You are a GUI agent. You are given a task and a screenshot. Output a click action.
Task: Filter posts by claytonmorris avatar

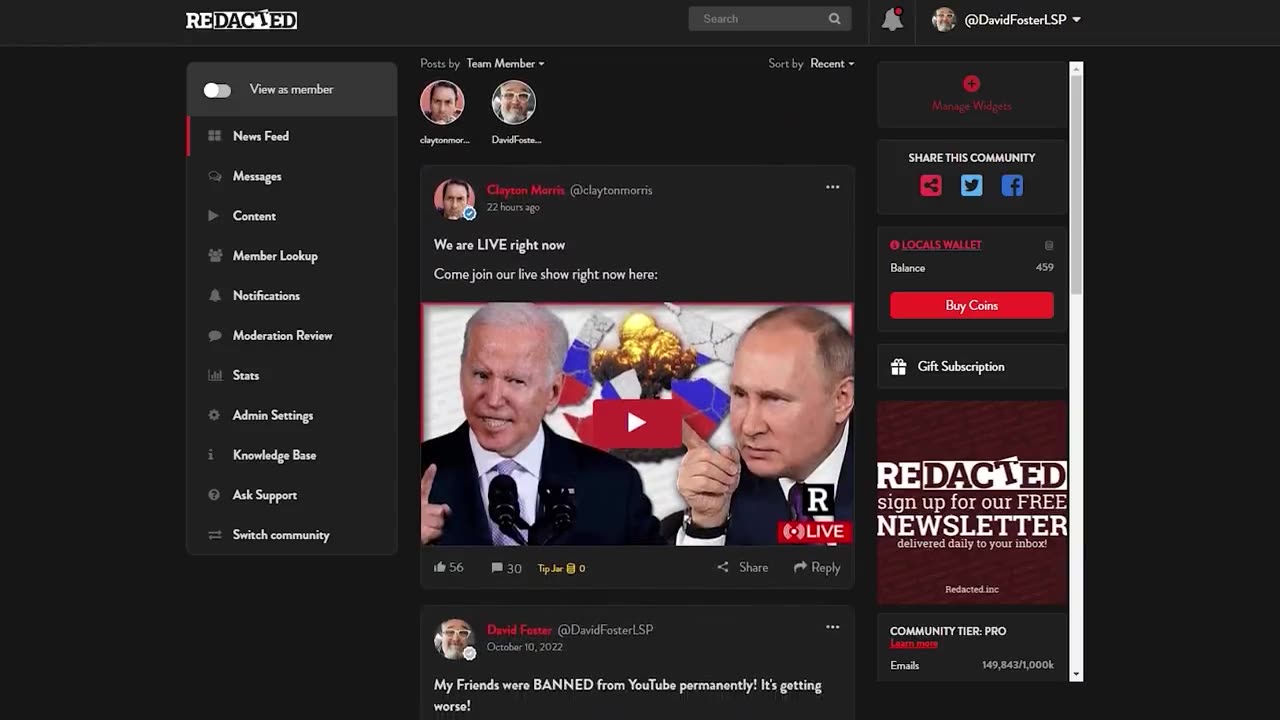point(442,102)
